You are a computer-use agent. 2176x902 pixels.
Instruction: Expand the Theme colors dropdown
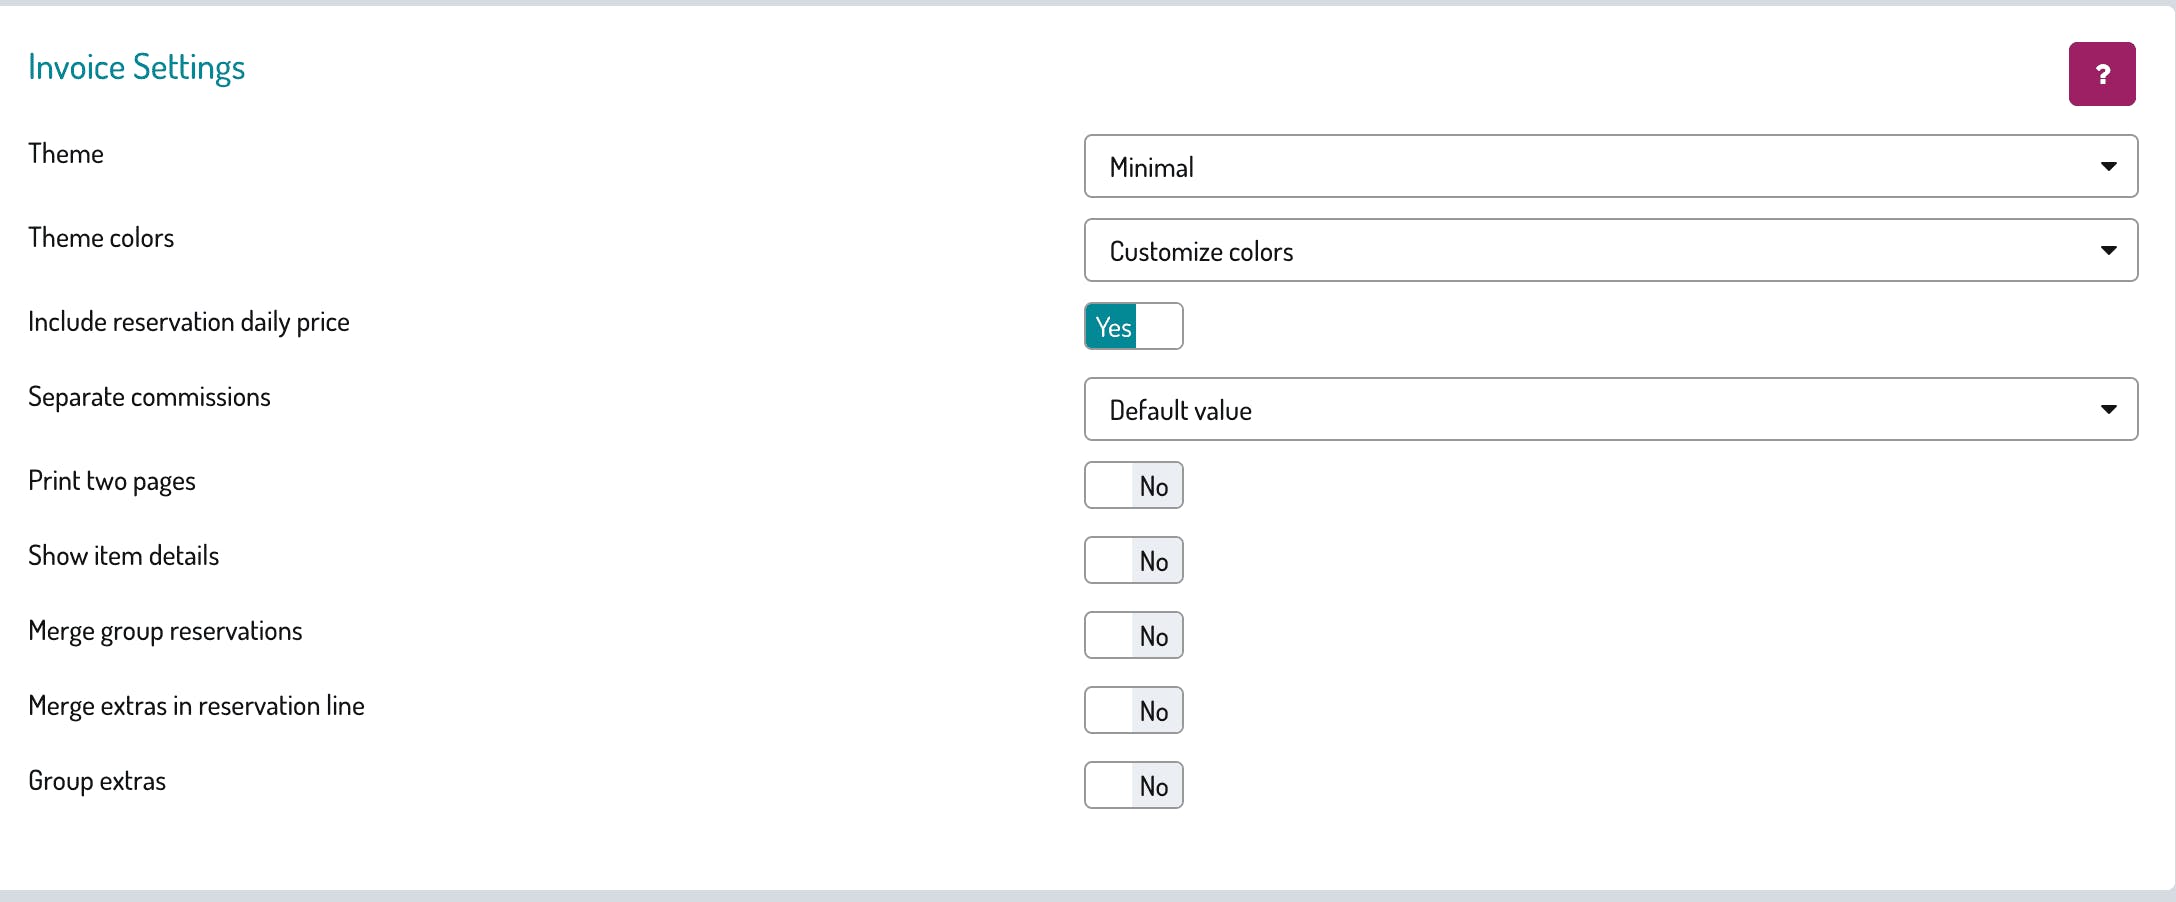pyautogui.click(x=1610, y=250)
